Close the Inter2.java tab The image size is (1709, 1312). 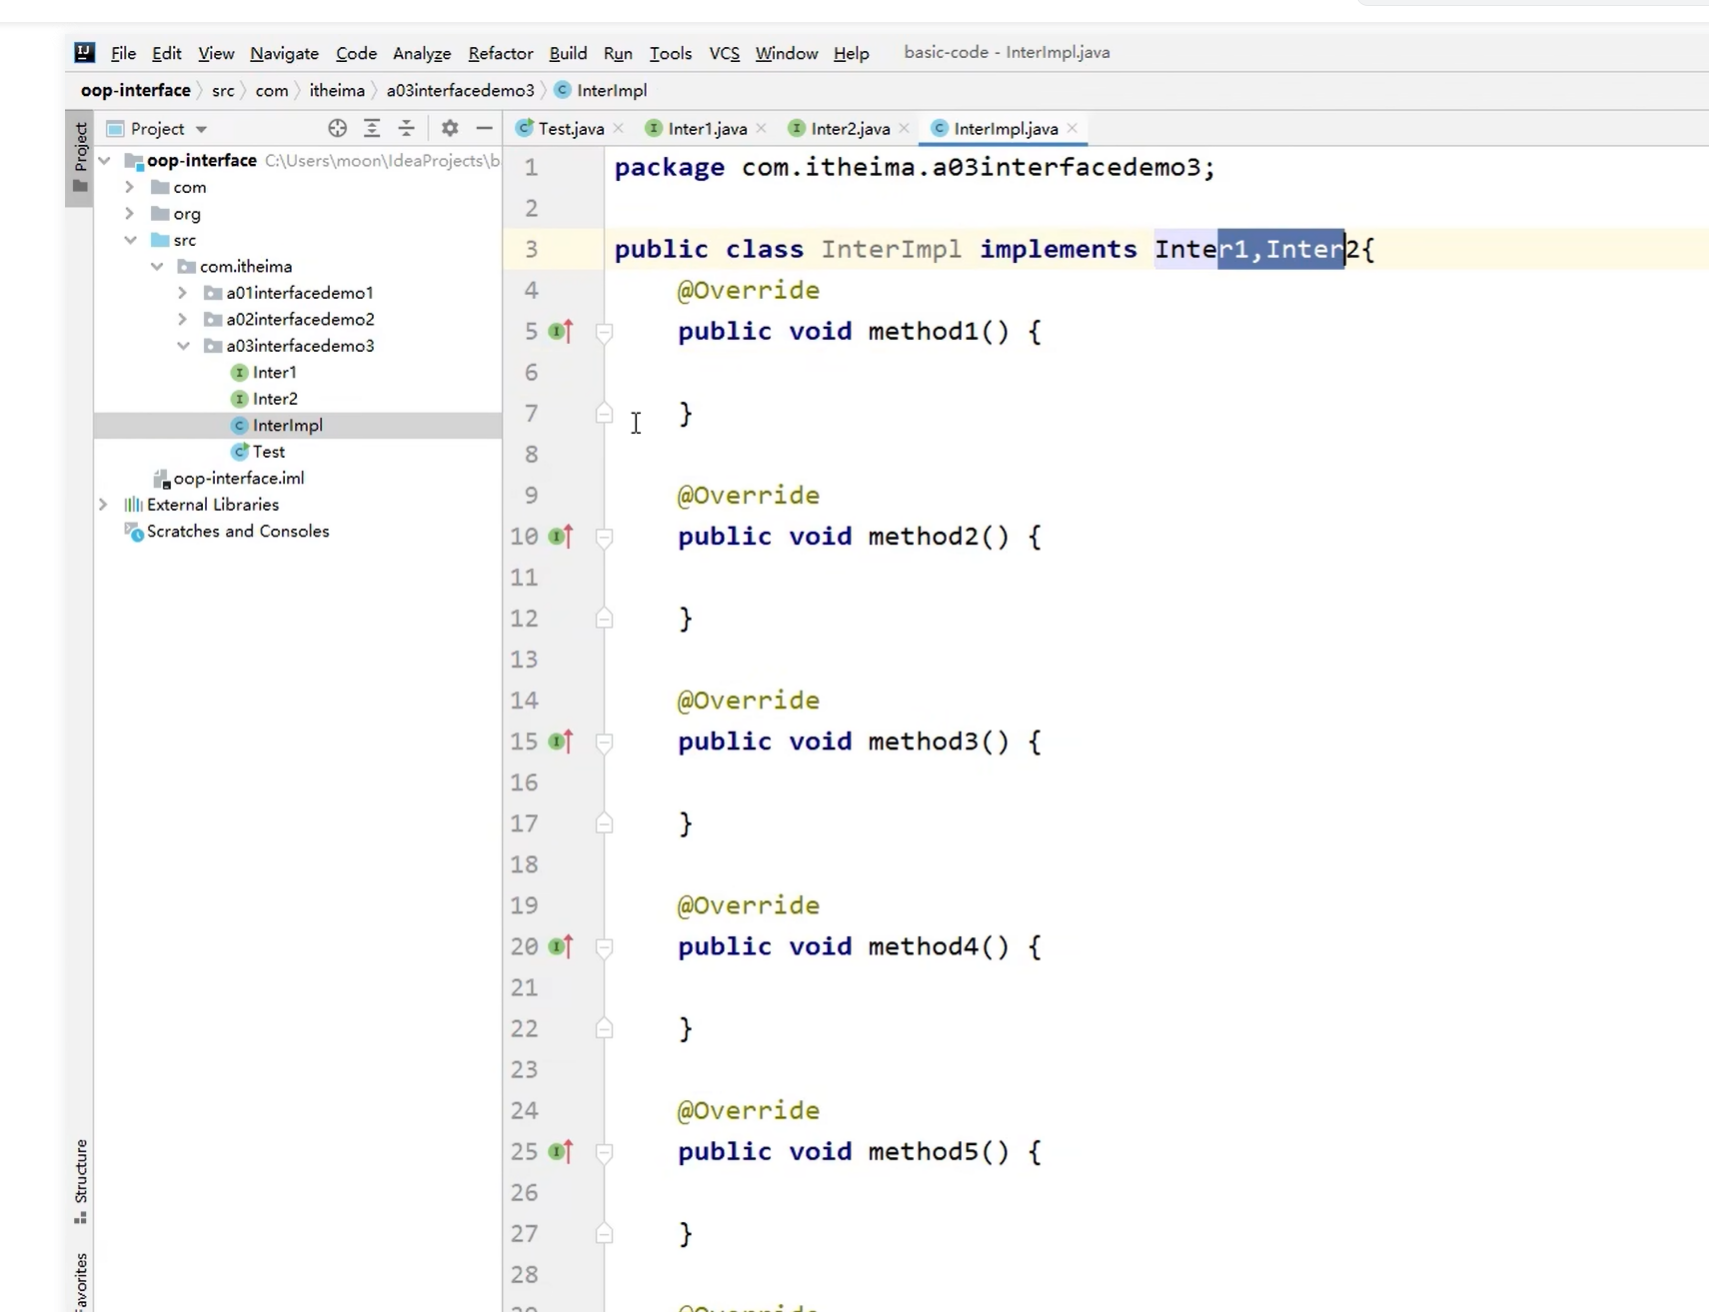coord(904,128)
